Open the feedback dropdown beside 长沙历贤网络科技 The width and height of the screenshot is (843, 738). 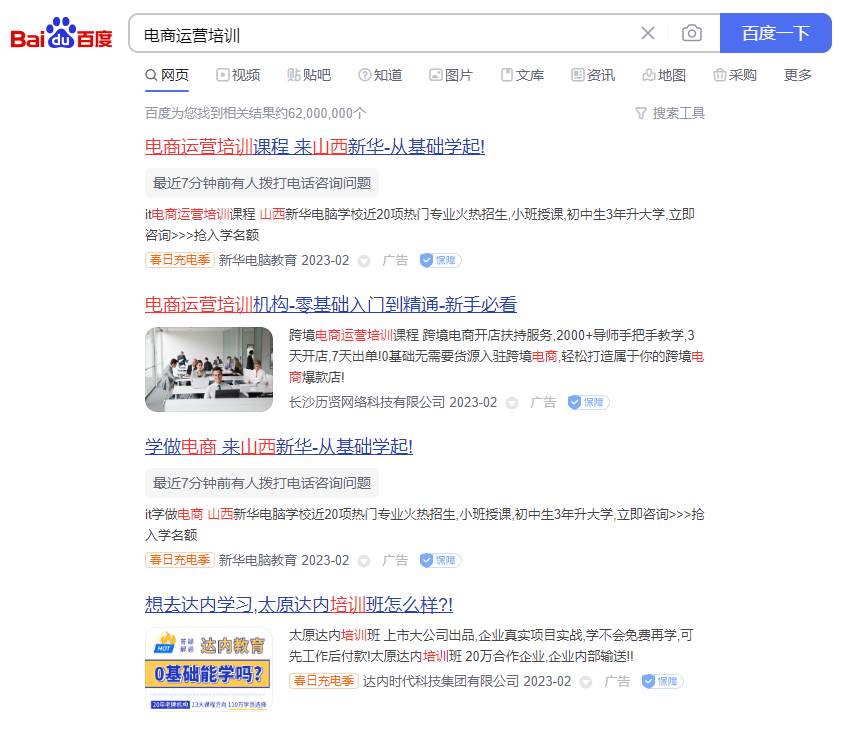(510, 402)
